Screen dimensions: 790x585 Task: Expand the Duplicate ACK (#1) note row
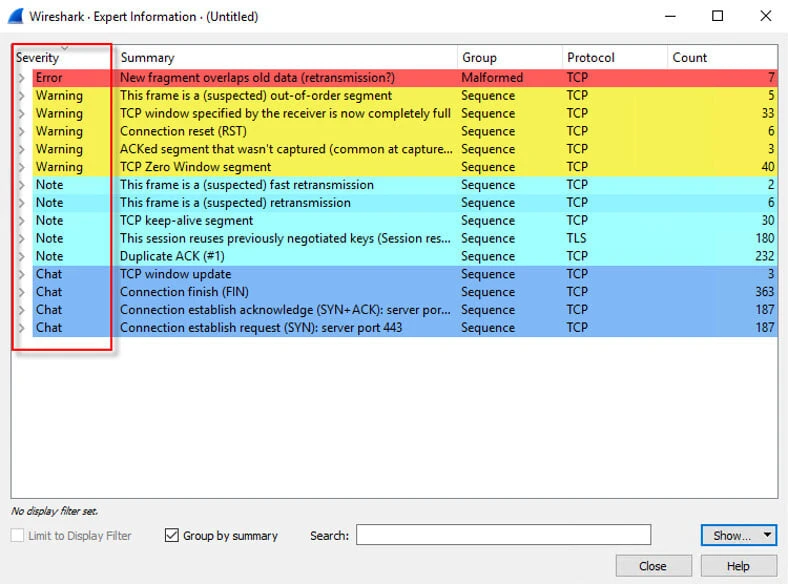[x=21, y=257]
